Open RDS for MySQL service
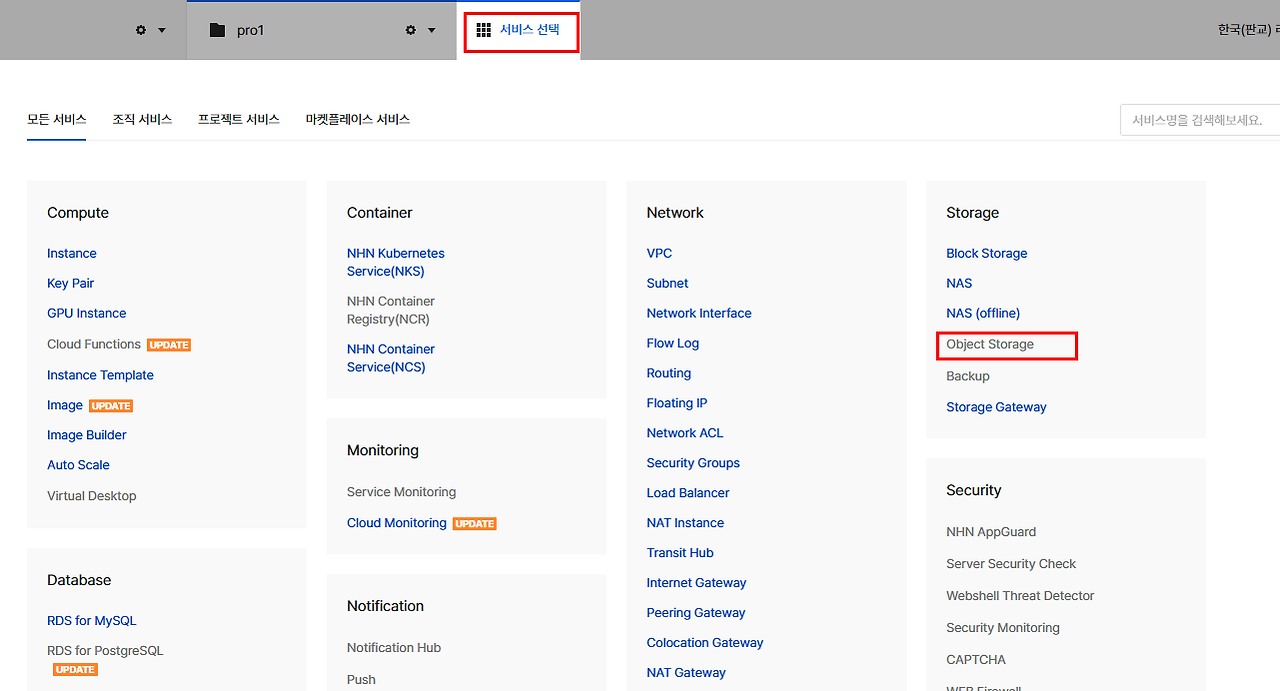Screen dimensions: 1280x691 pos(91,621)
